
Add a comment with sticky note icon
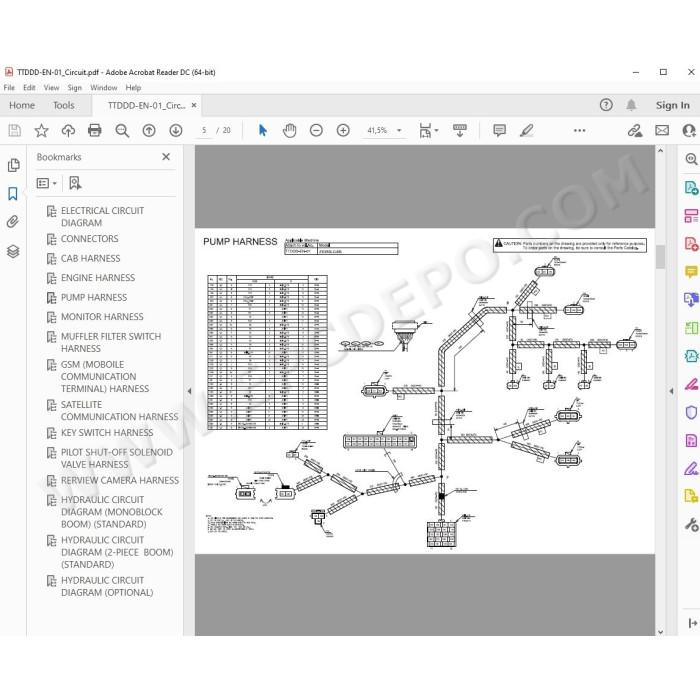pos(499,130)
